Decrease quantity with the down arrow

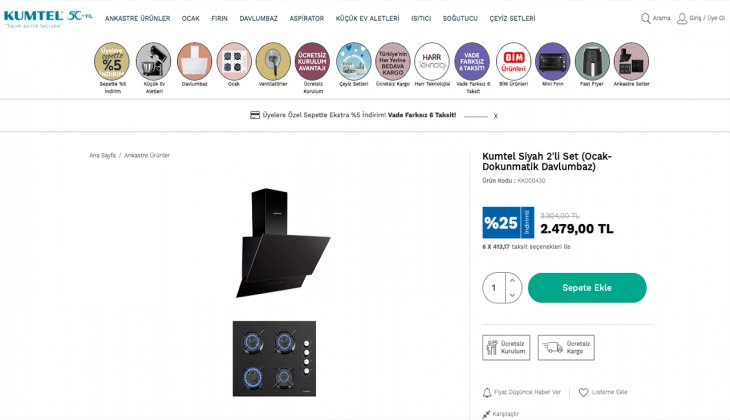[513, 295]
